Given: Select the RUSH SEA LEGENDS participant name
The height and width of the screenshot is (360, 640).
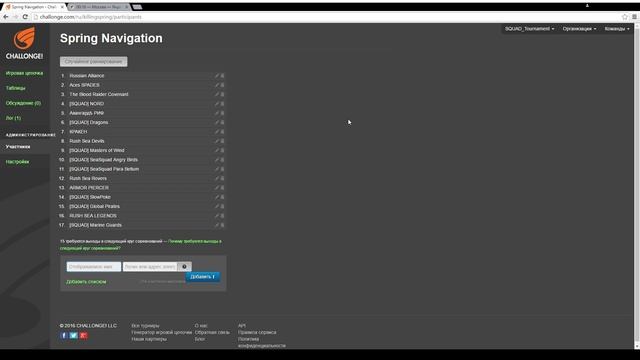Looking at the screenshot, I should pyautogui.click(x=93, y=216).
